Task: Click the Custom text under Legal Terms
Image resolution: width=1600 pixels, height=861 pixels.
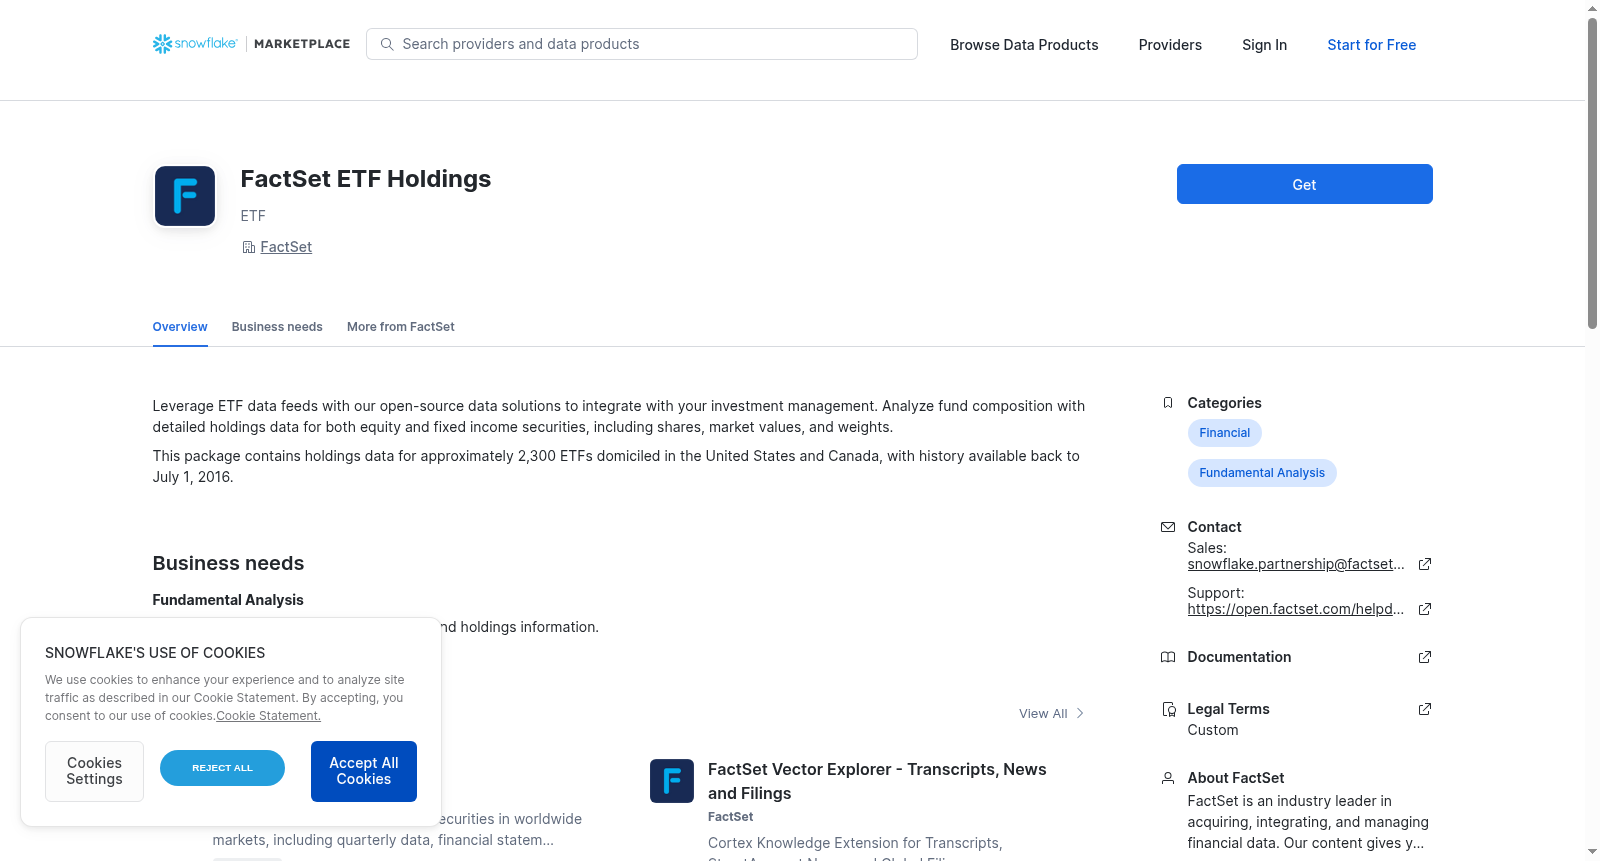Action: pyautogui.click(x=1212, y=730)
